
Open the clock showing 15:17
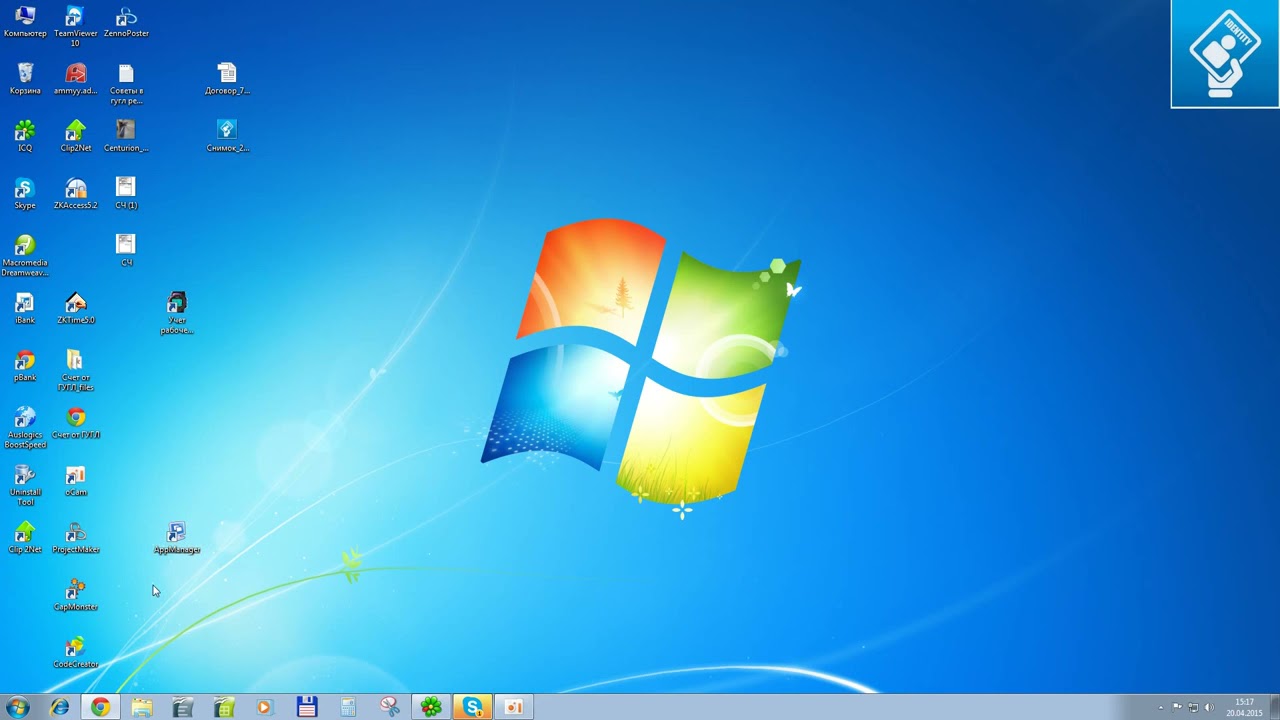point(1244,708)
